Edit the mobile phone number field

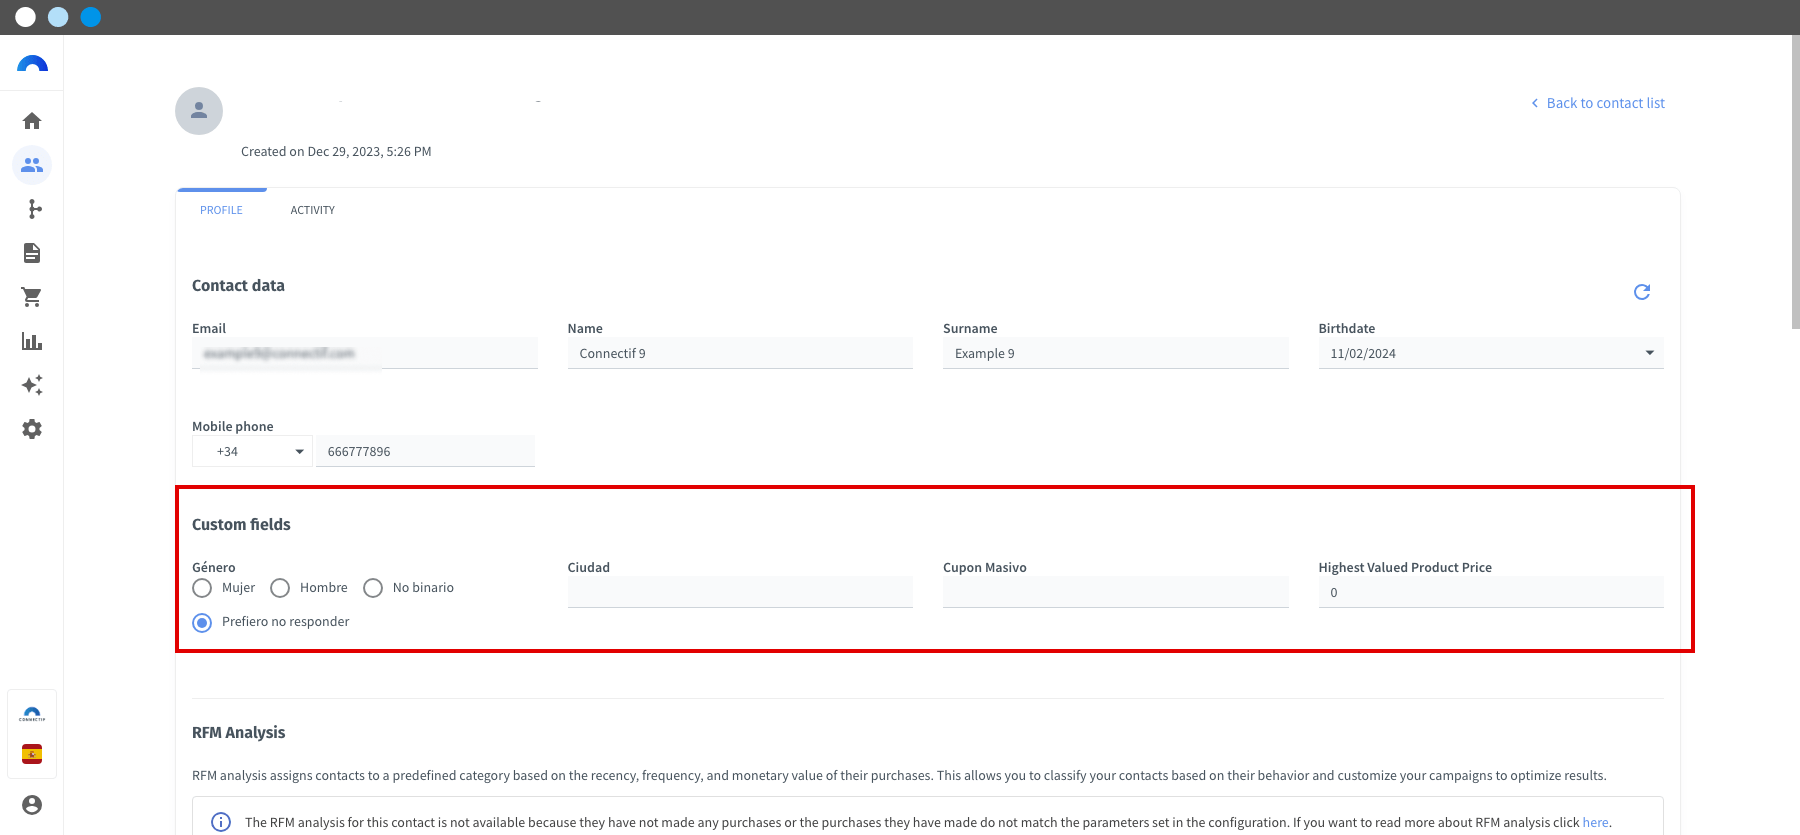425,451
